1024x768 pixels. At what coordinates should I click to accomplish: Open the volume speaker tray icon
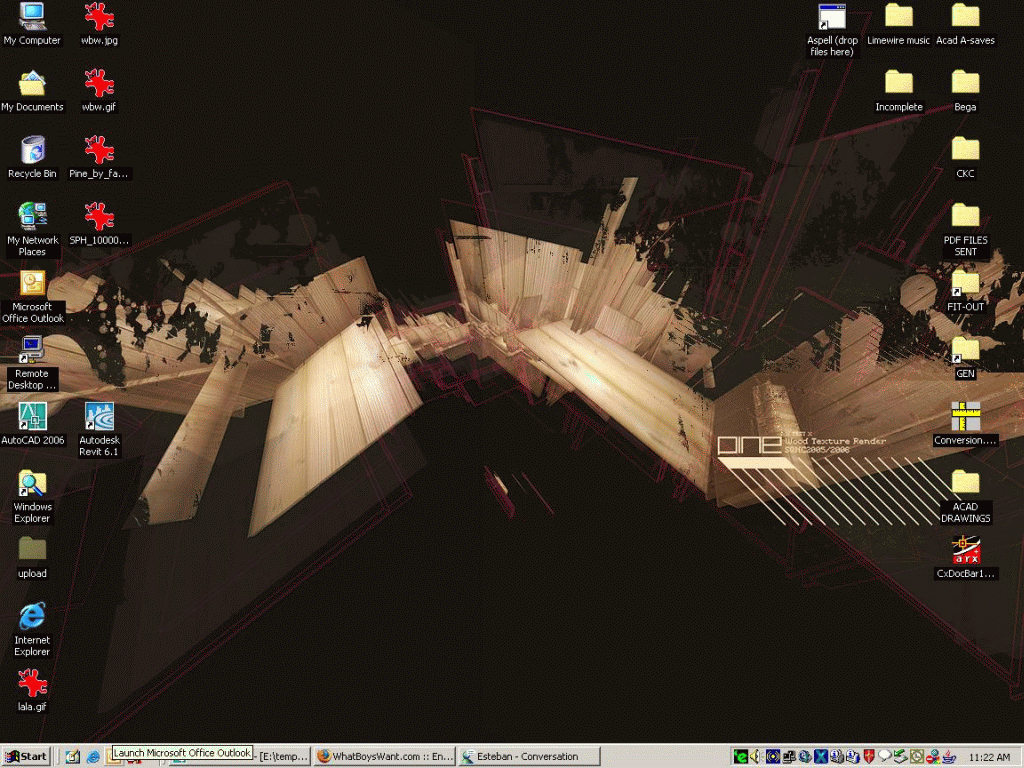click(756, 756)
